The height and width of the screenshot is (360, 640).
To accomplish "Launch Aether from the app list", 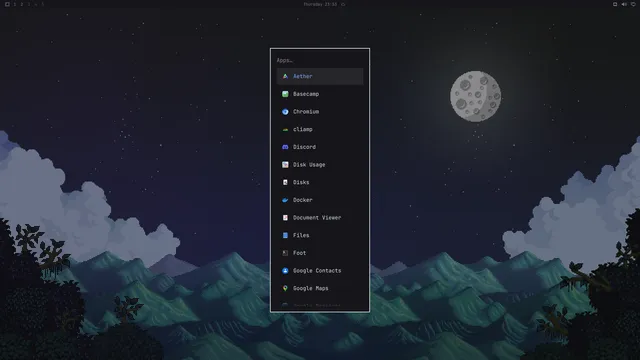I will (320, 76).
